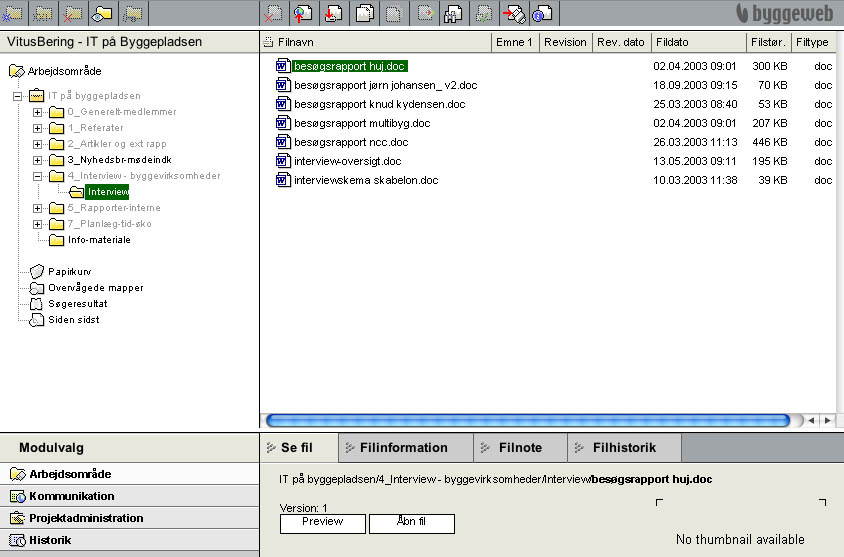Click the file information icon in toolbar
Image resolution: width=844 pixels, height=557 pixels.
click(x=541, y=14)
